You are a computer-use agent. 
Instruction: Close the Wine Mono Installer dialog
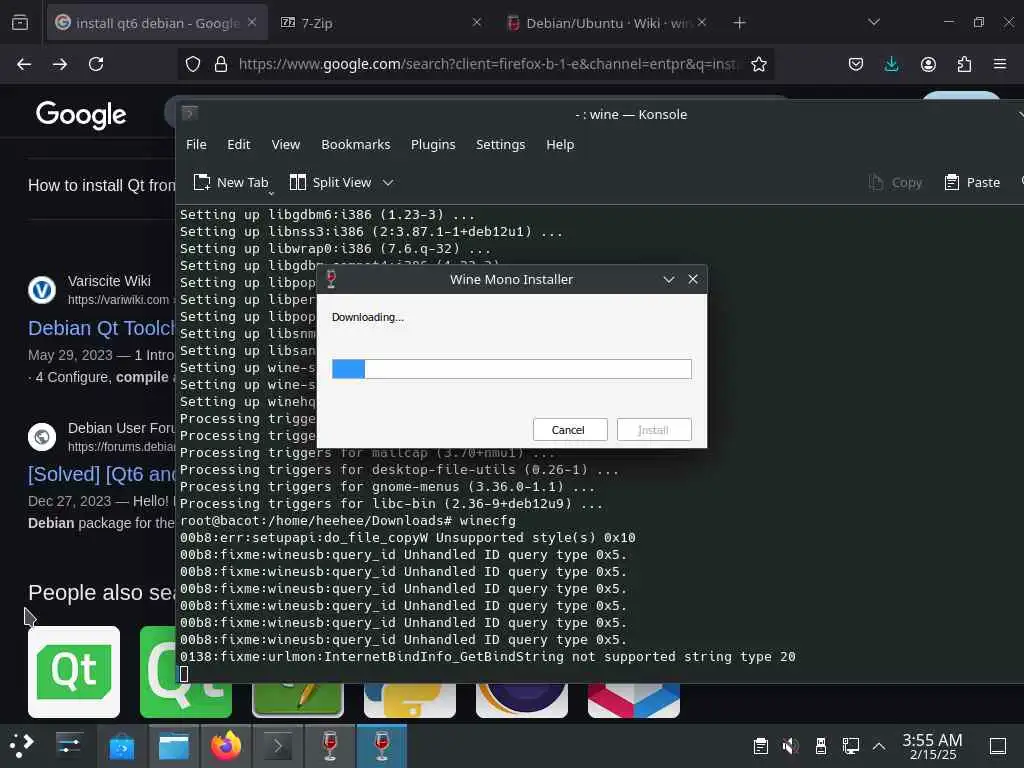click(x=693, y=280)
